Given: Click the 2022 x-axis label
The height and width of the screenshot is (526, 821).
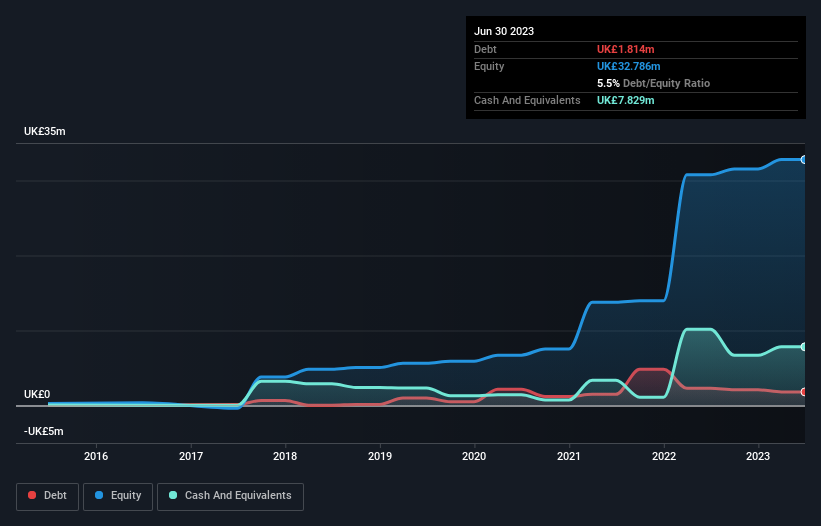Looking at the screenshot, I should tap(663, 456).
